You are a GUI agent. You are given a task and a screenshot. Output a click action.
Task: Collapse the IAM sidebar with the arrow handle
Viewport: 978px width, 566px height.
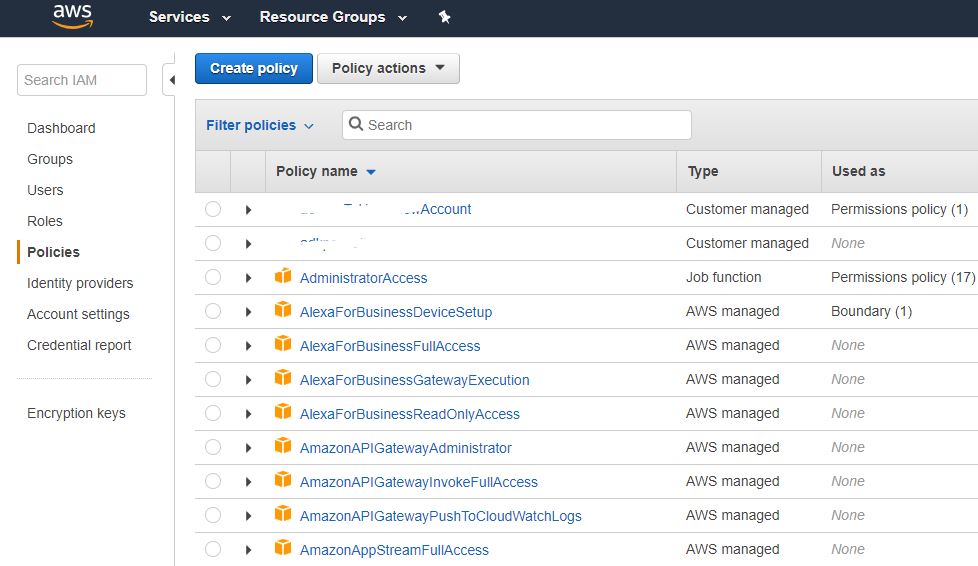point(170,80)
